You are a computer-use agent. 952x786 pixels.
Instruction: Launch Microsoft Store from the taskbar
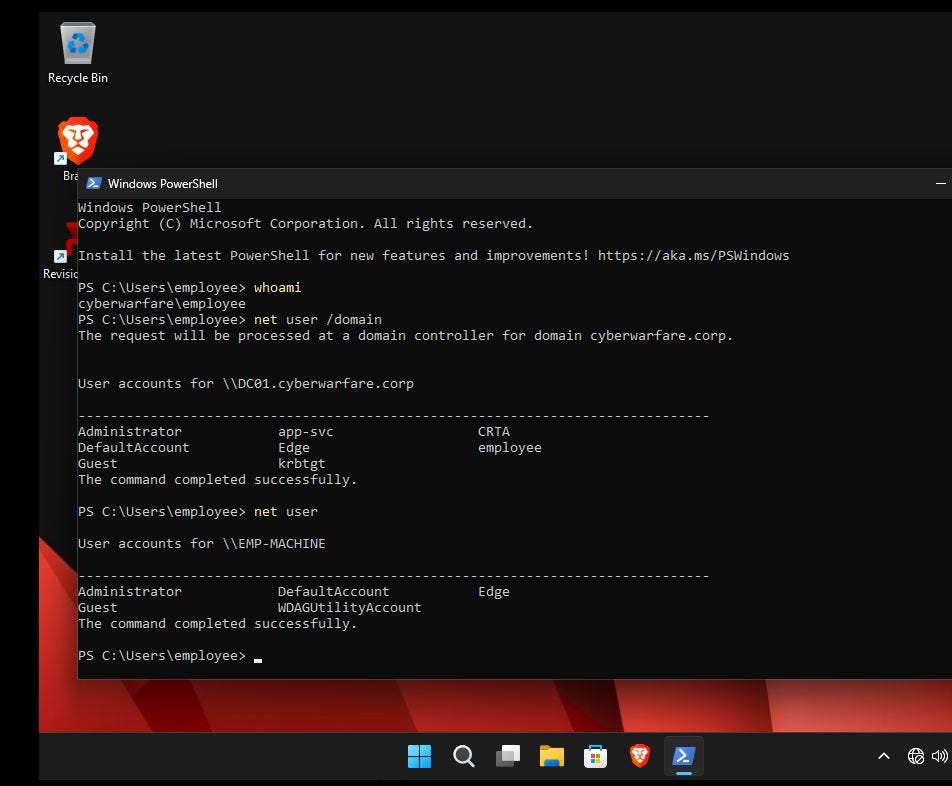[595, 756]
